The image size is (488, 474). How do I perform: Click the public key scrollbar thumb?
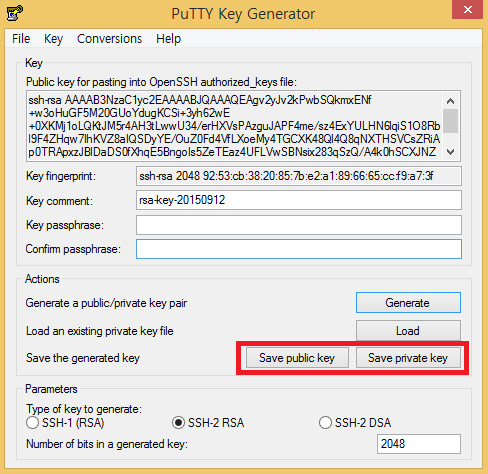pos(451,121)
